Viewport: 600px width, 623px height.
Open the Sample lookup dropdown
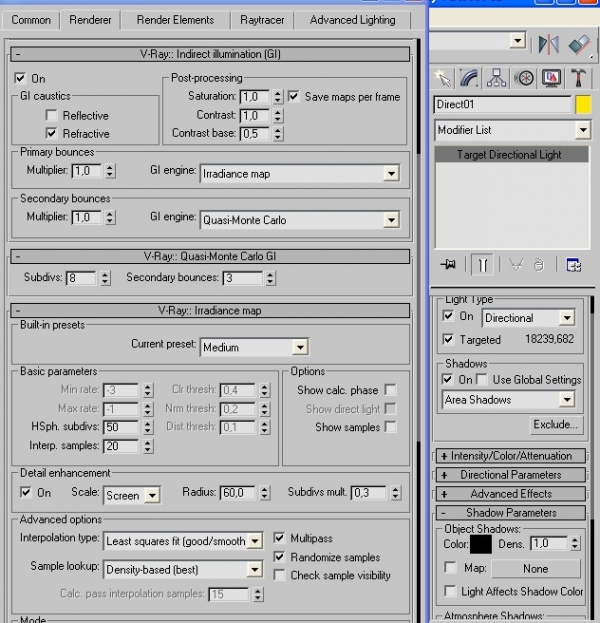183,570
